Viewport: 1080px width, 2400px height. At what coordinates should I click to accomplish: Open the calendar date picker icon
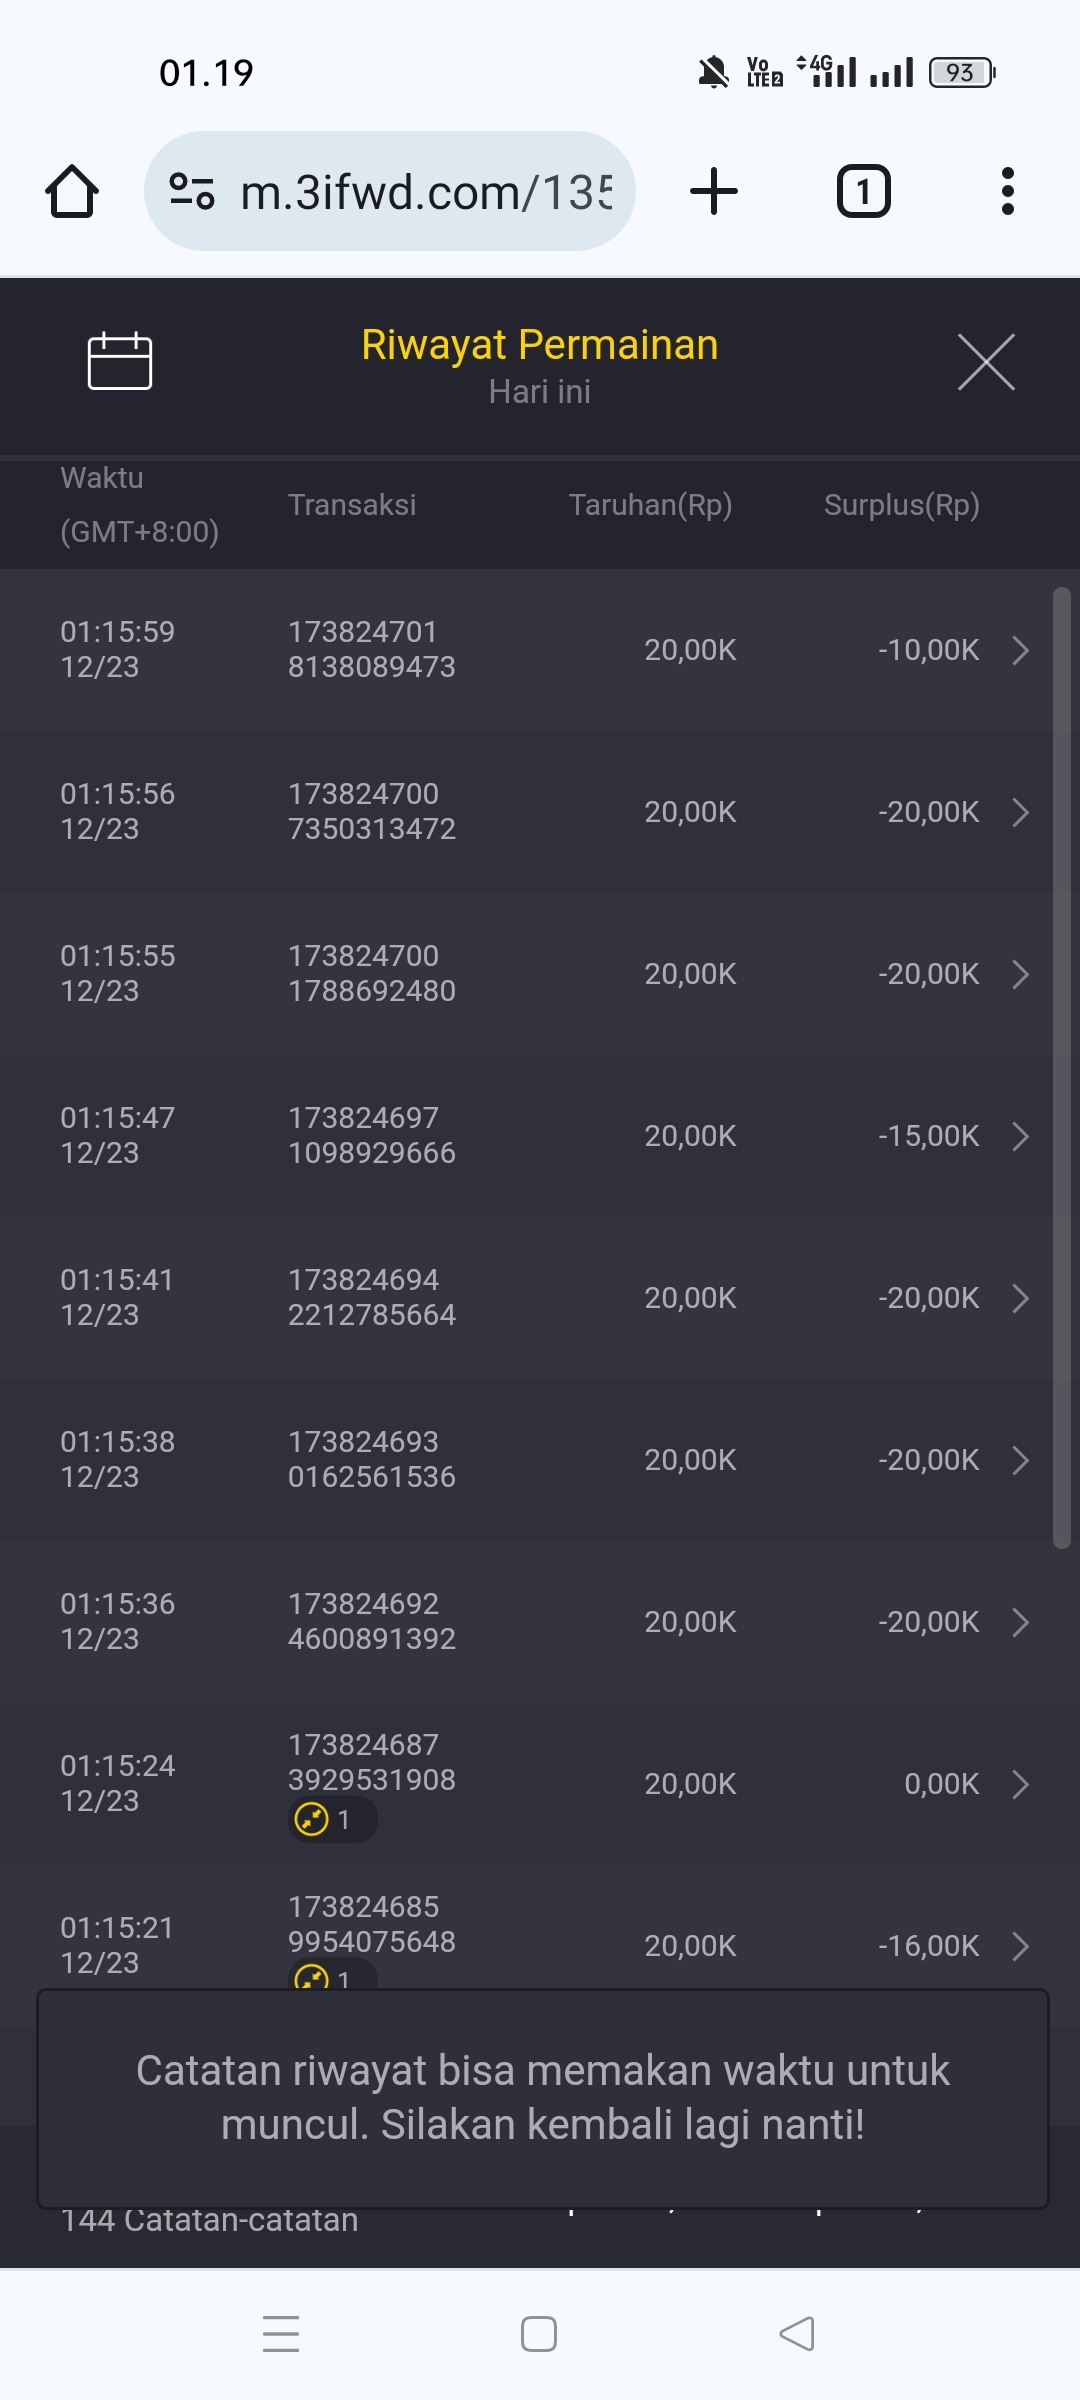pyautogui.click(x=120, y=361)
